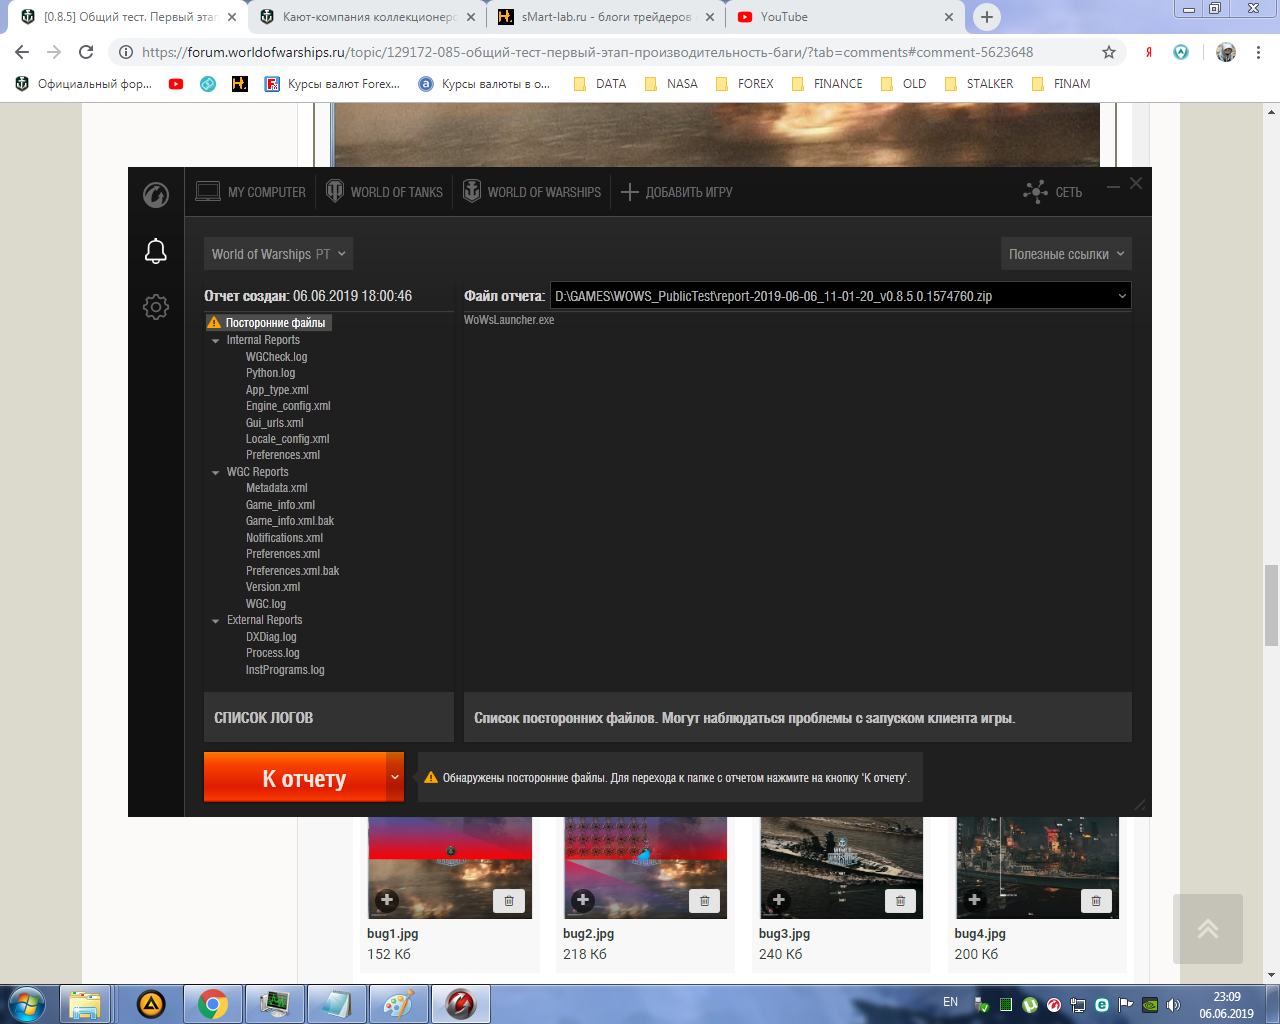1280x1024 pixels.
Task: Click WoWsLauncher.exe in file list
Action: (x=509, y=320)
